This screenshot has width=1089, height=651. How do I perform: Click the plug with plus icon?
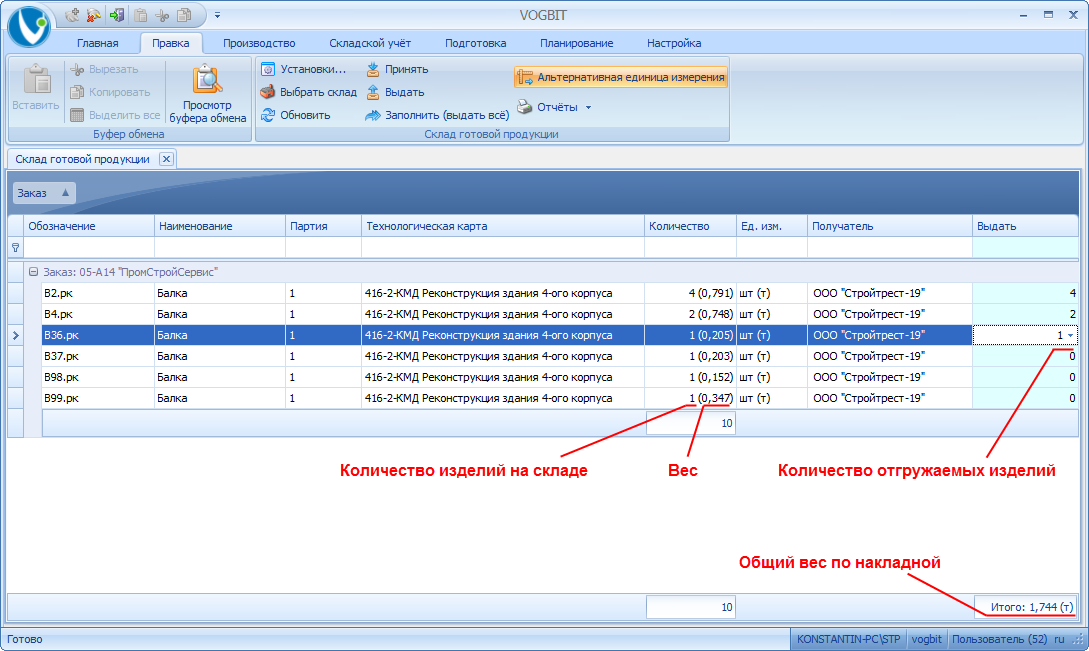pyautogui.click(x=72, y=15)
